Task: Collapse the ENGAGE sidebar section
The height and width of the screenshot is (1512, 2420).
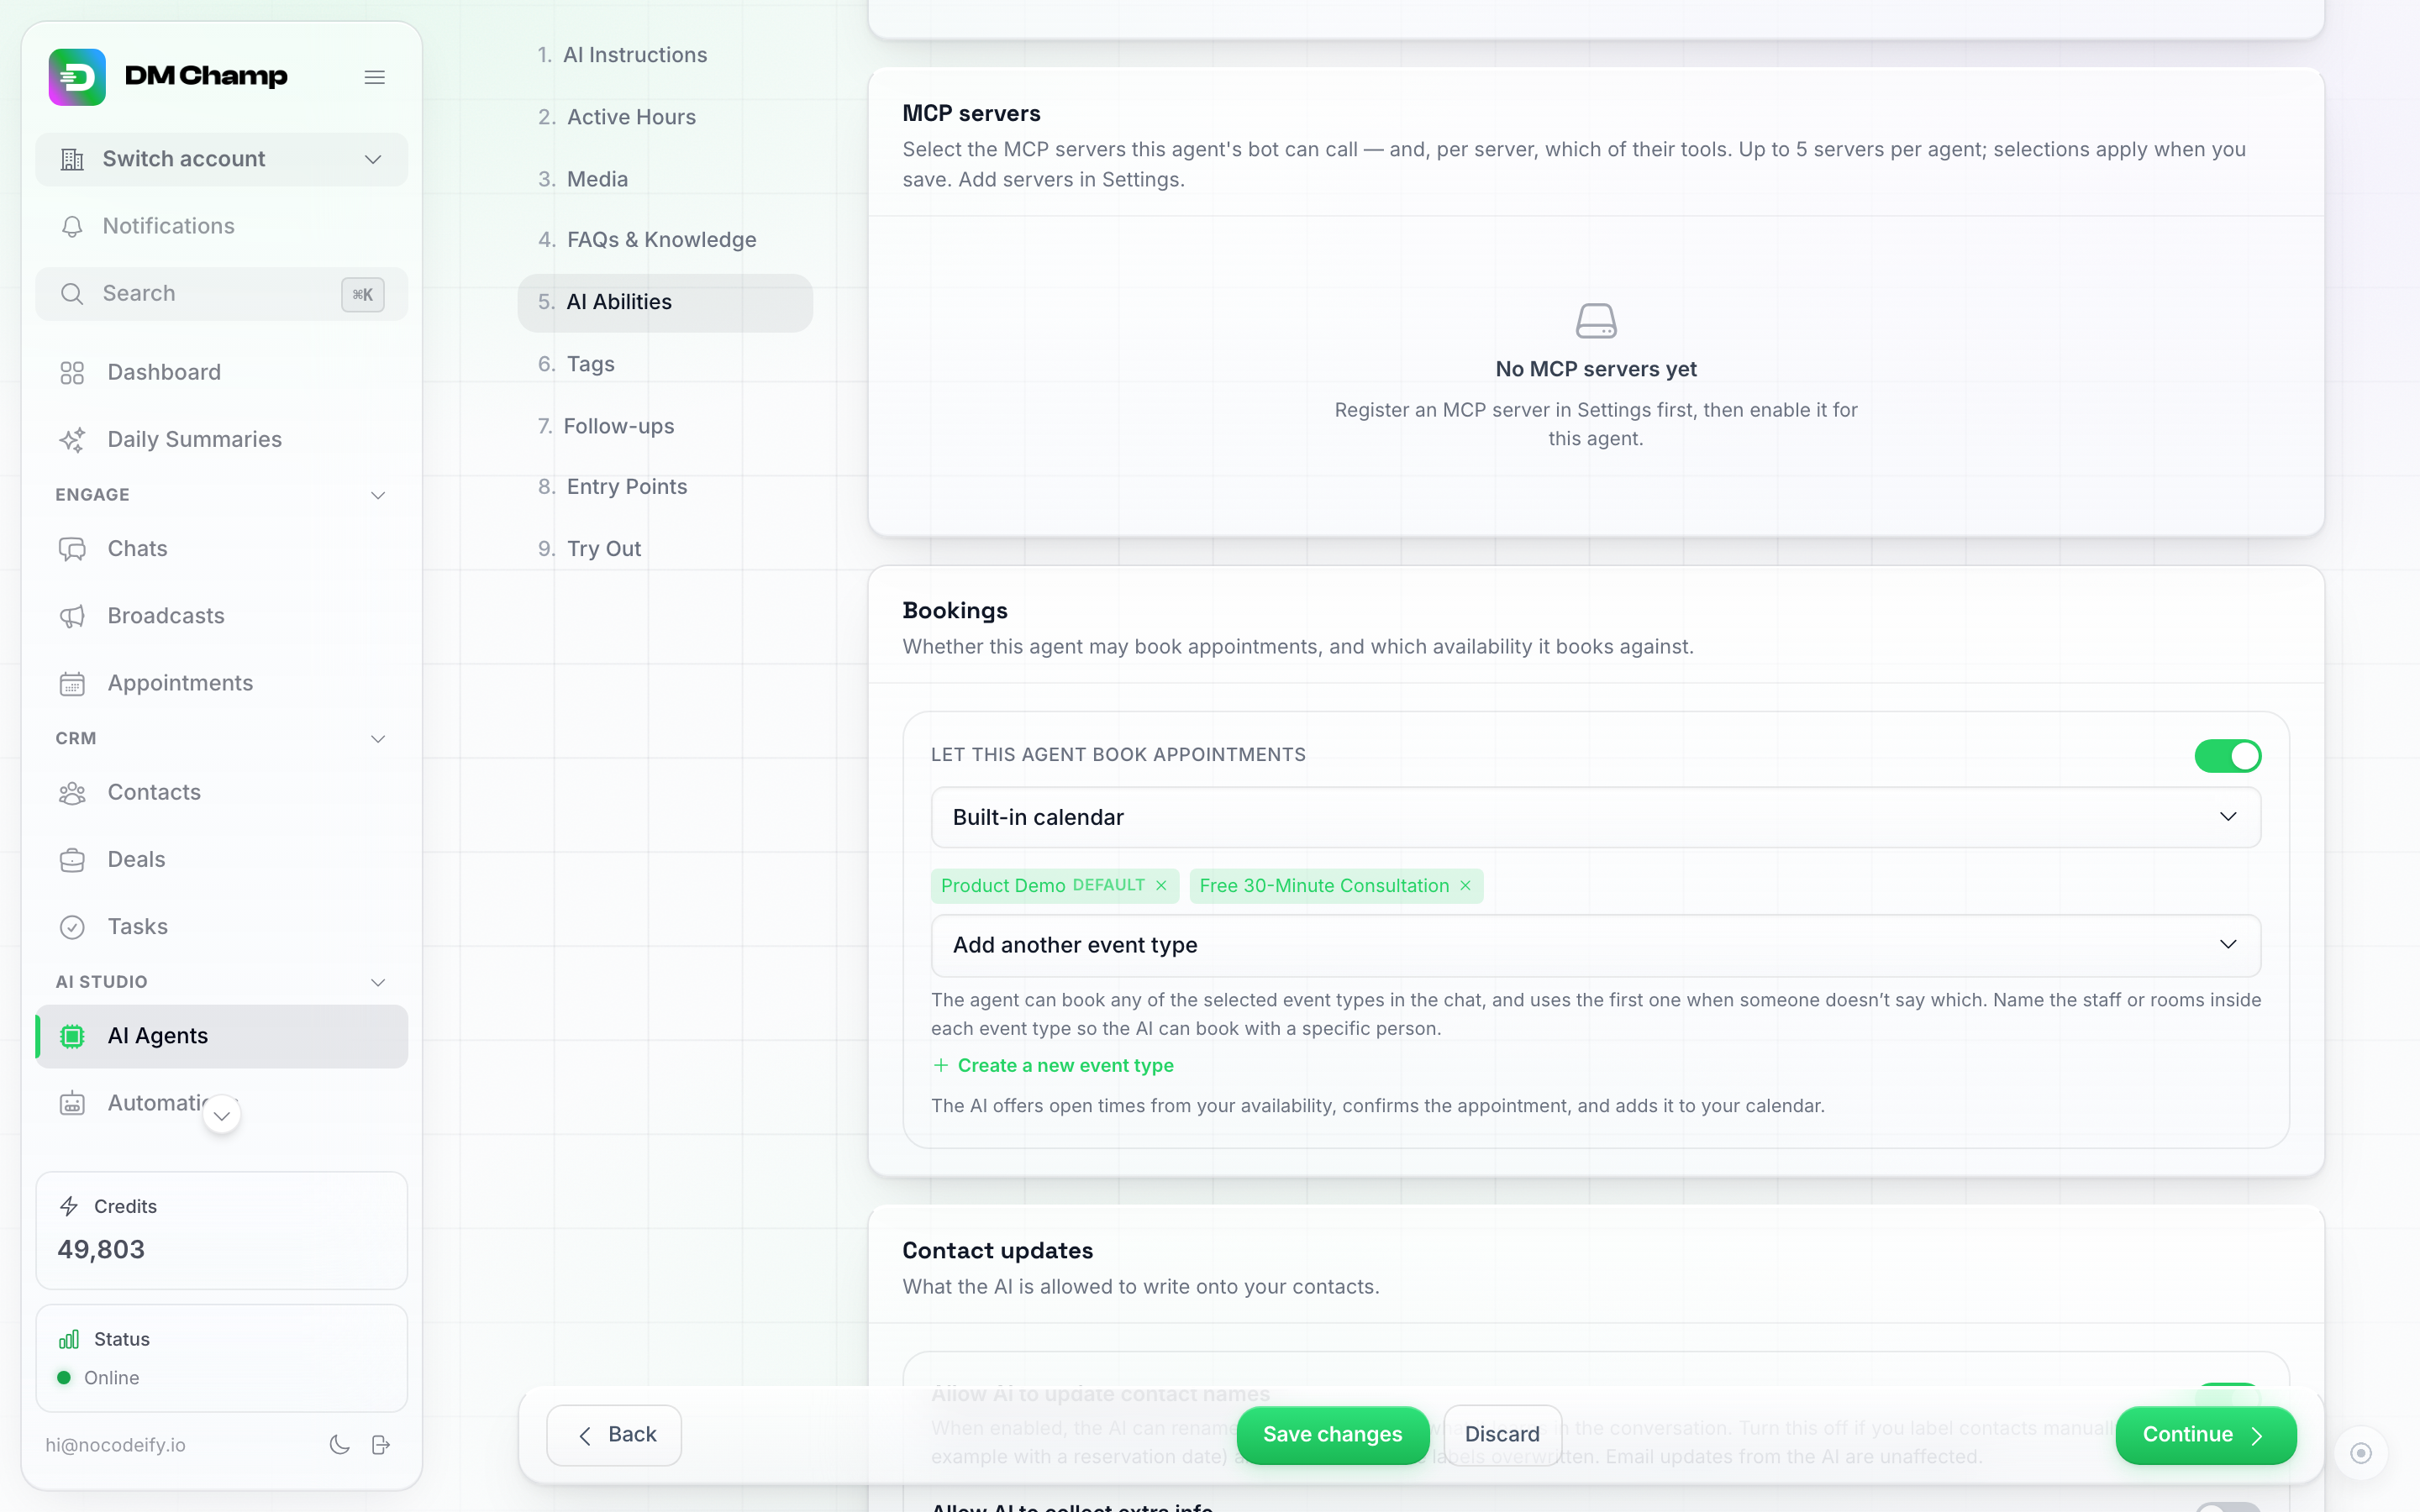Action: click(378, 496)
